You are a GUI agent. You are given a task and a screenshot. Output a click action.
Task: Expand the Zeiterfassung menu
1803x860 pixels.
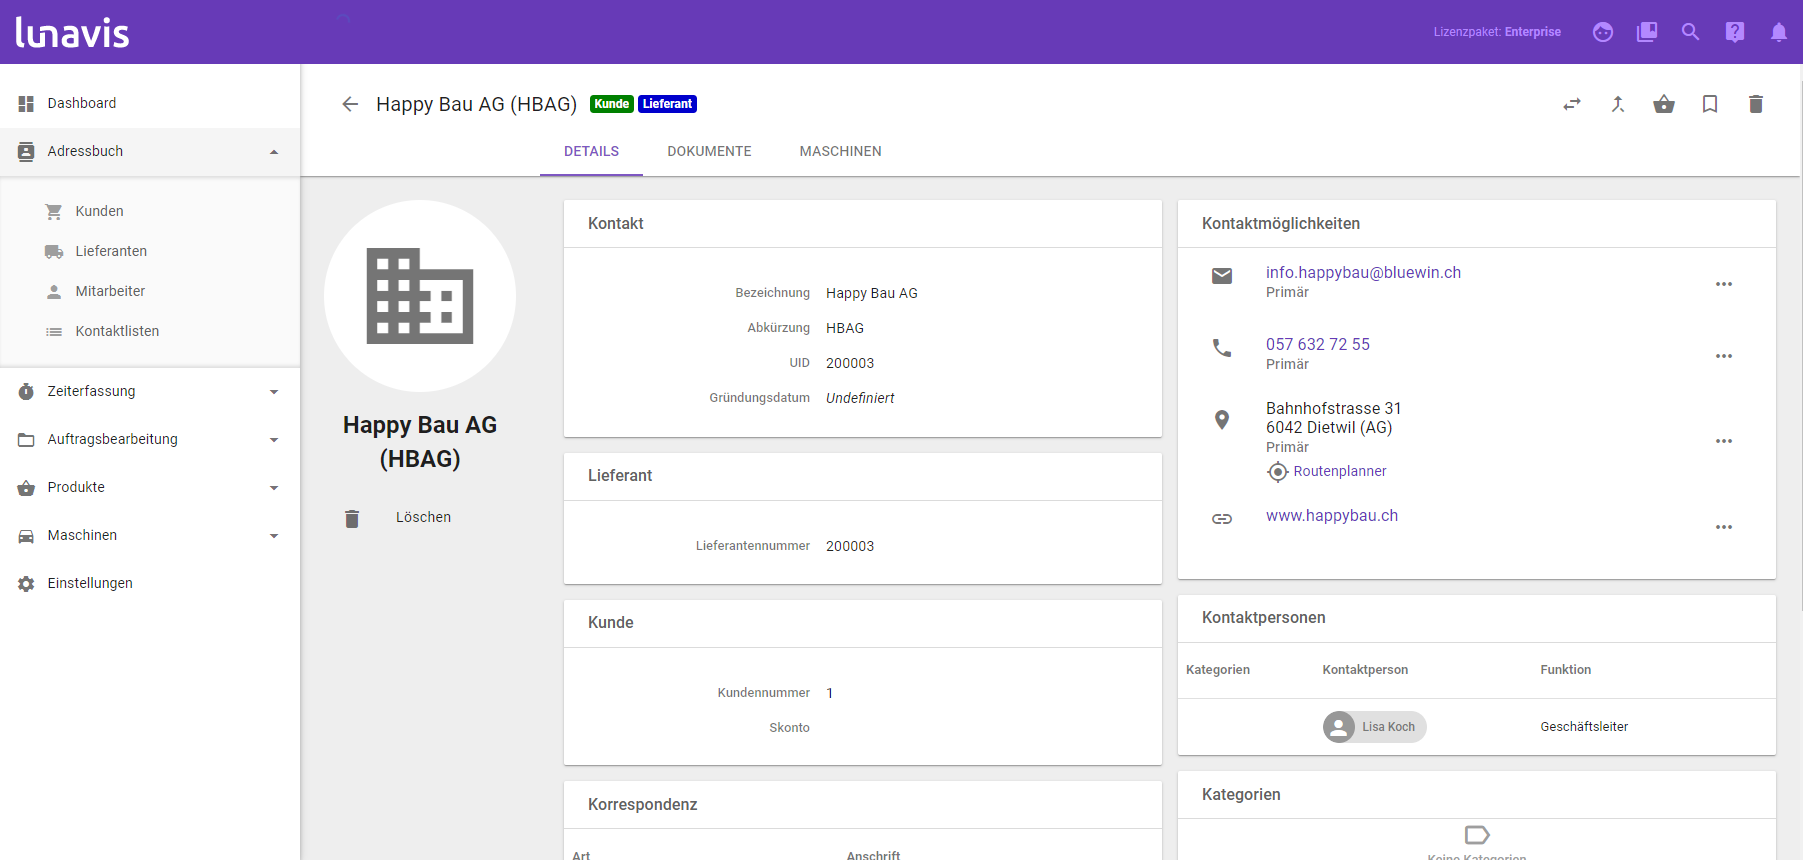point(274,392)
